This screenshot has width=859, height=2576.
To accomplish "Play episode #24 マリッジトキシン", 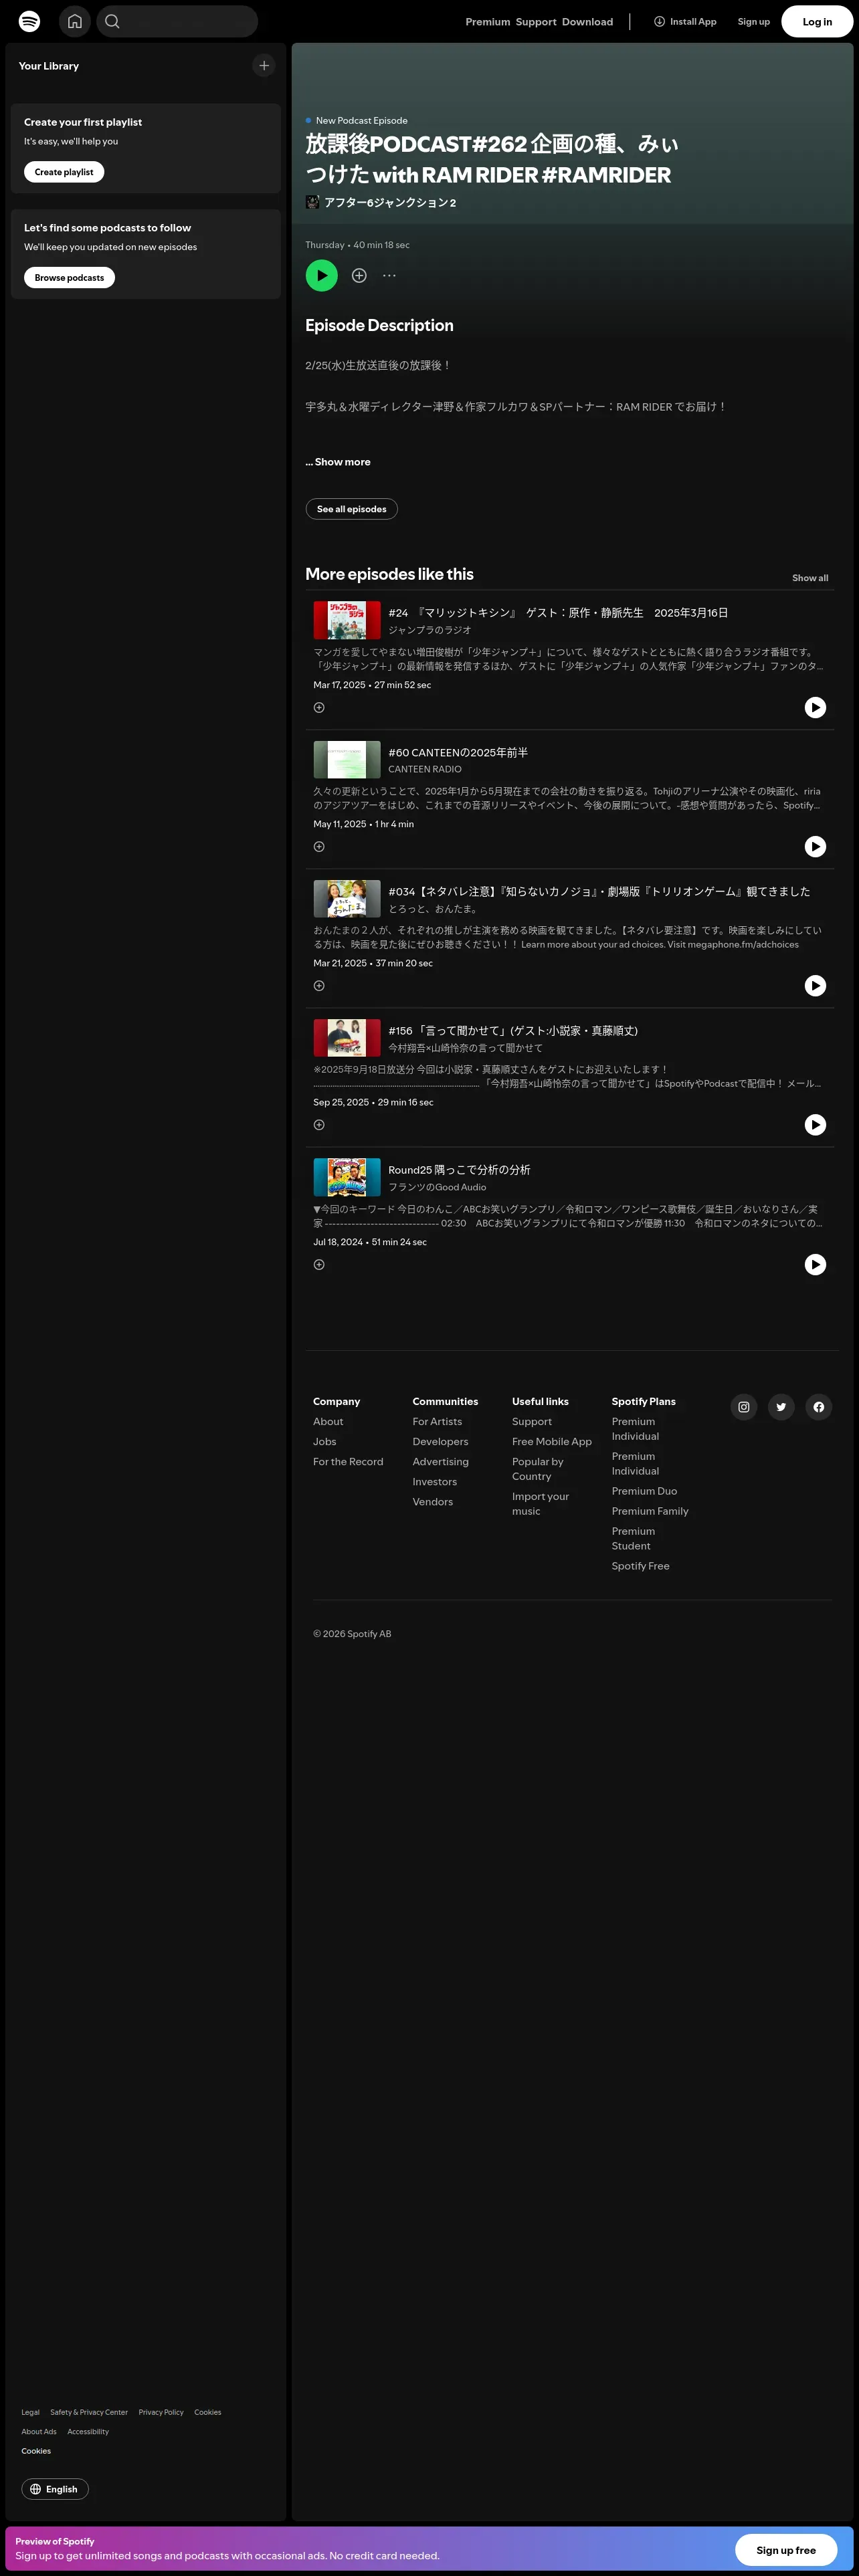I will (815, 707).
